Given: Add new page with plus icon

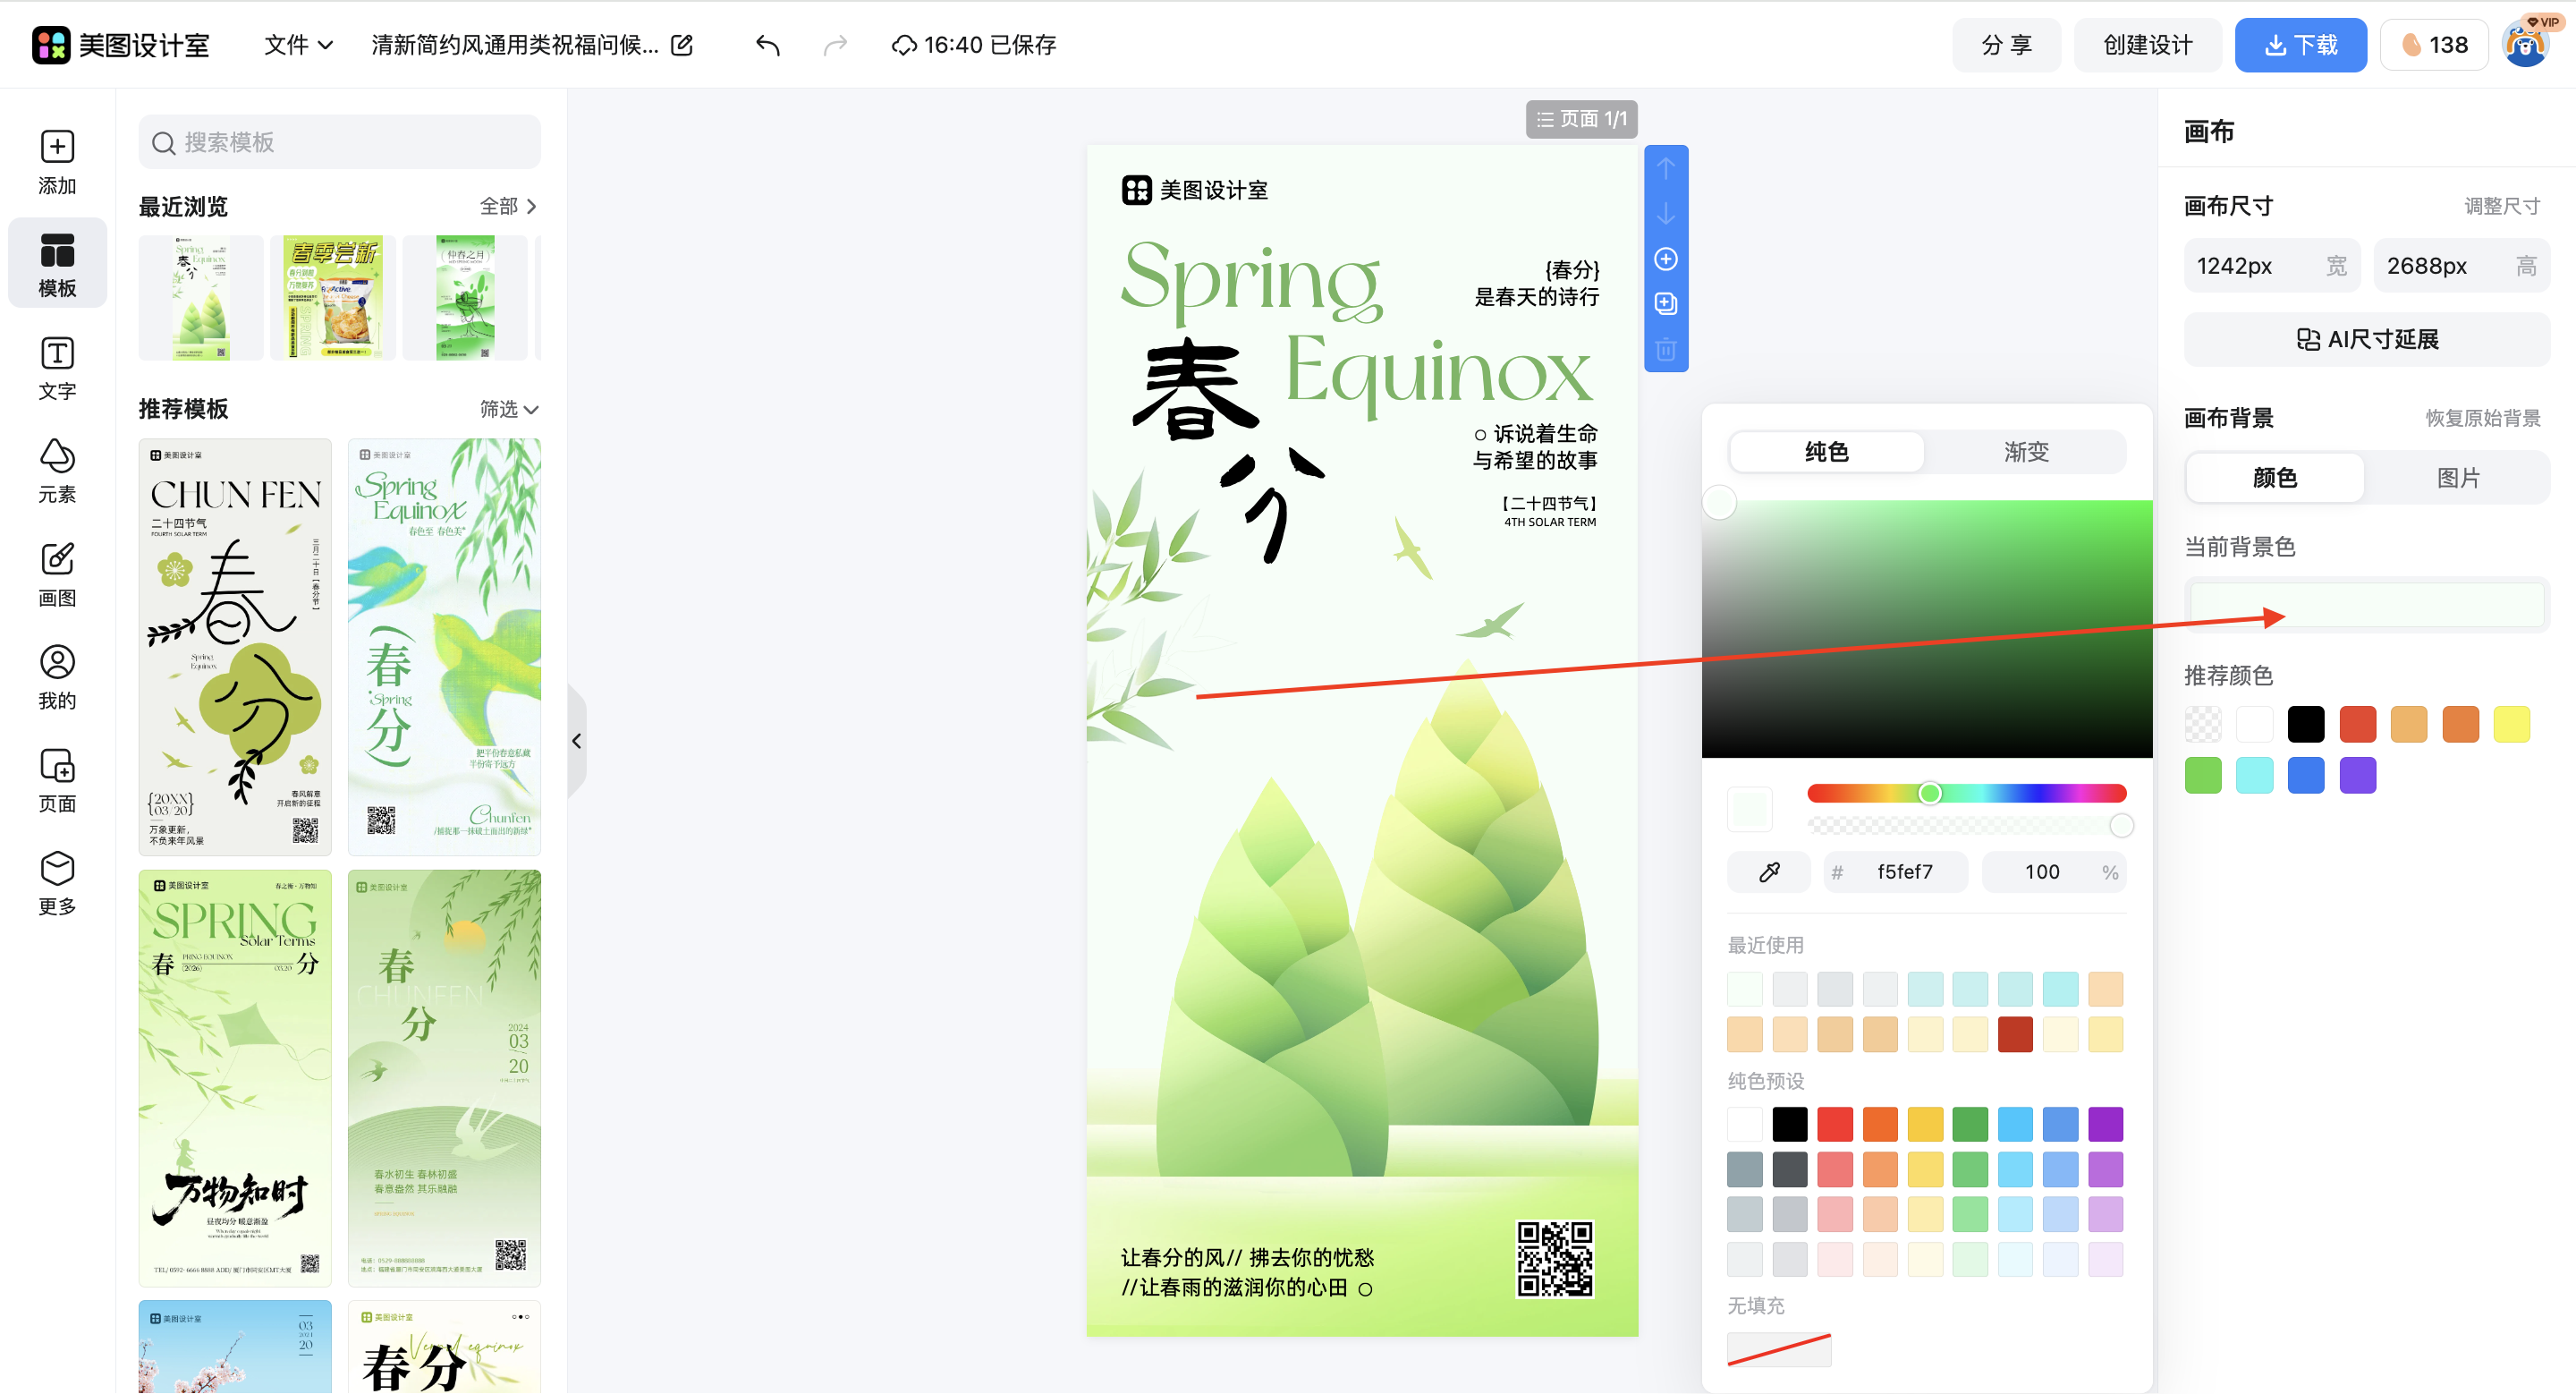Looking at the screenshot, I should click(x=1665, y=259).
